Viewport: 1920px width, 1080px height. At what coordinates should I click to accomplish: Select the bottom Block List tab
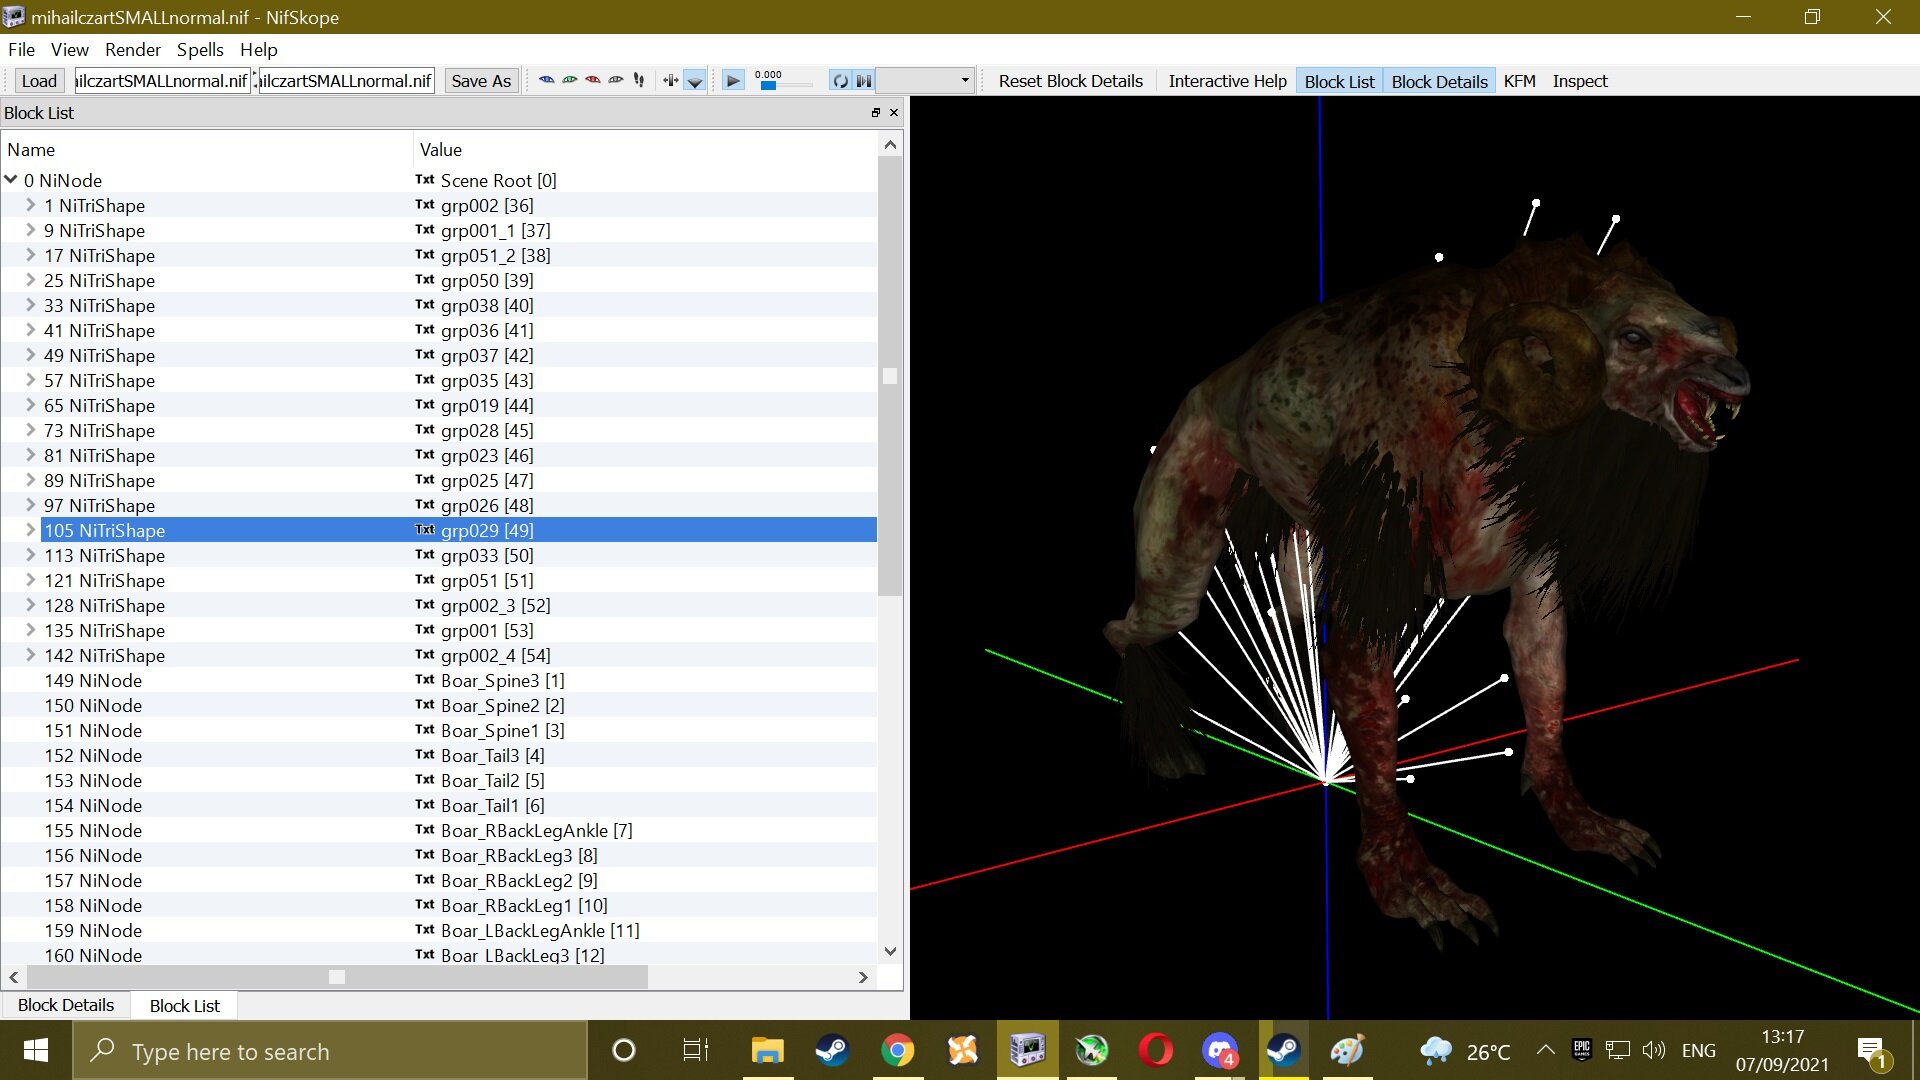(184, 1005)
